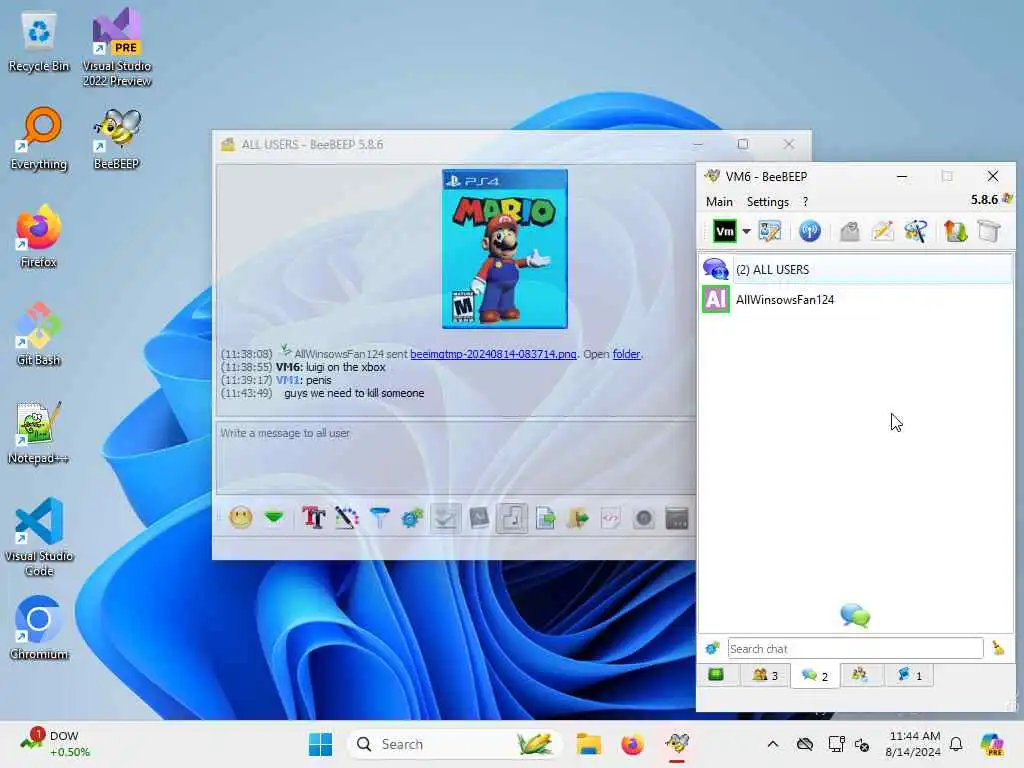Click the Write a message to all user box
Screen dimensions: 1024x768
pos(455,455)
